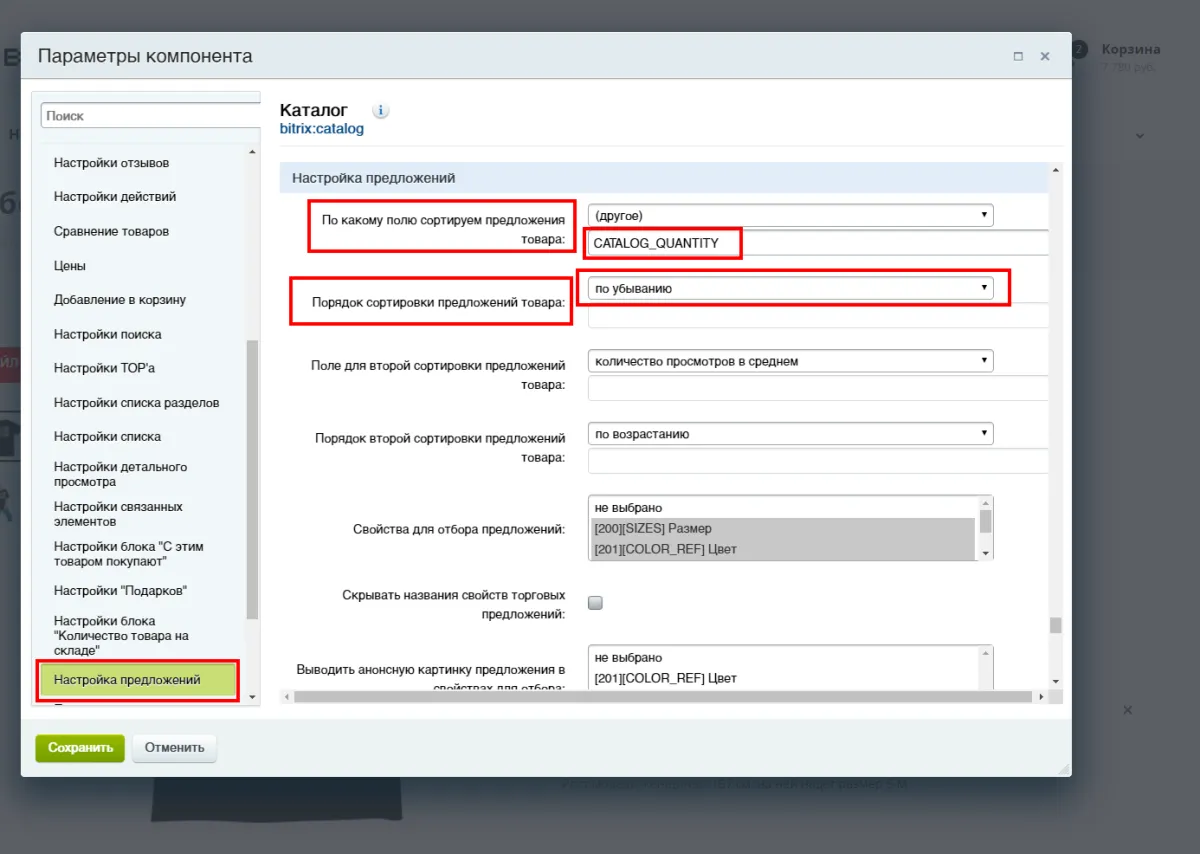Viewport: 1200px width, 854px height.
Task: Open Добавление в корзину section
Action: click(120, 300)
